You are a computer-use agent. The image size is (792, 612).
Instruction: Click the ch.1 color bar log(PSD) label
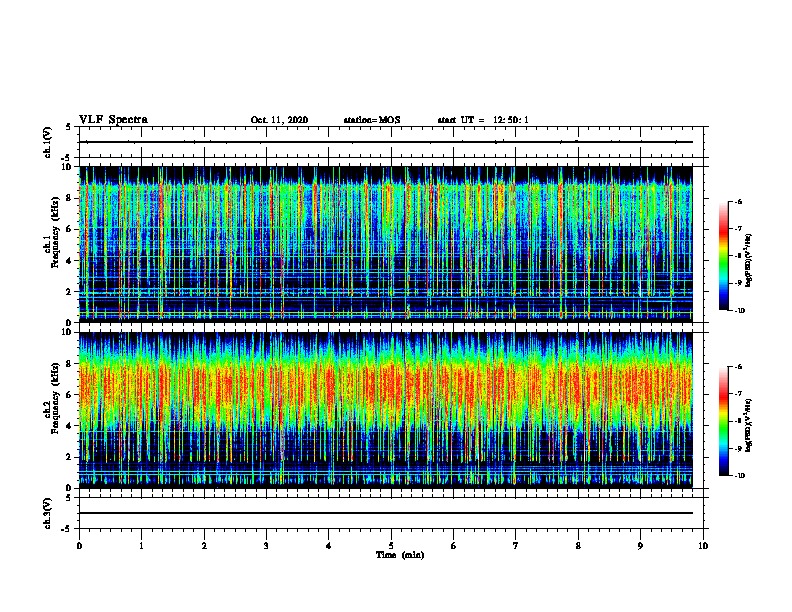749,261
